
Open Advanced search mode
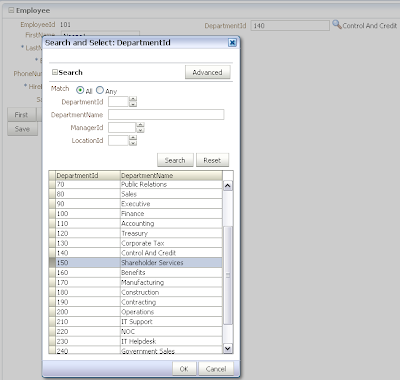coord(207,72)
